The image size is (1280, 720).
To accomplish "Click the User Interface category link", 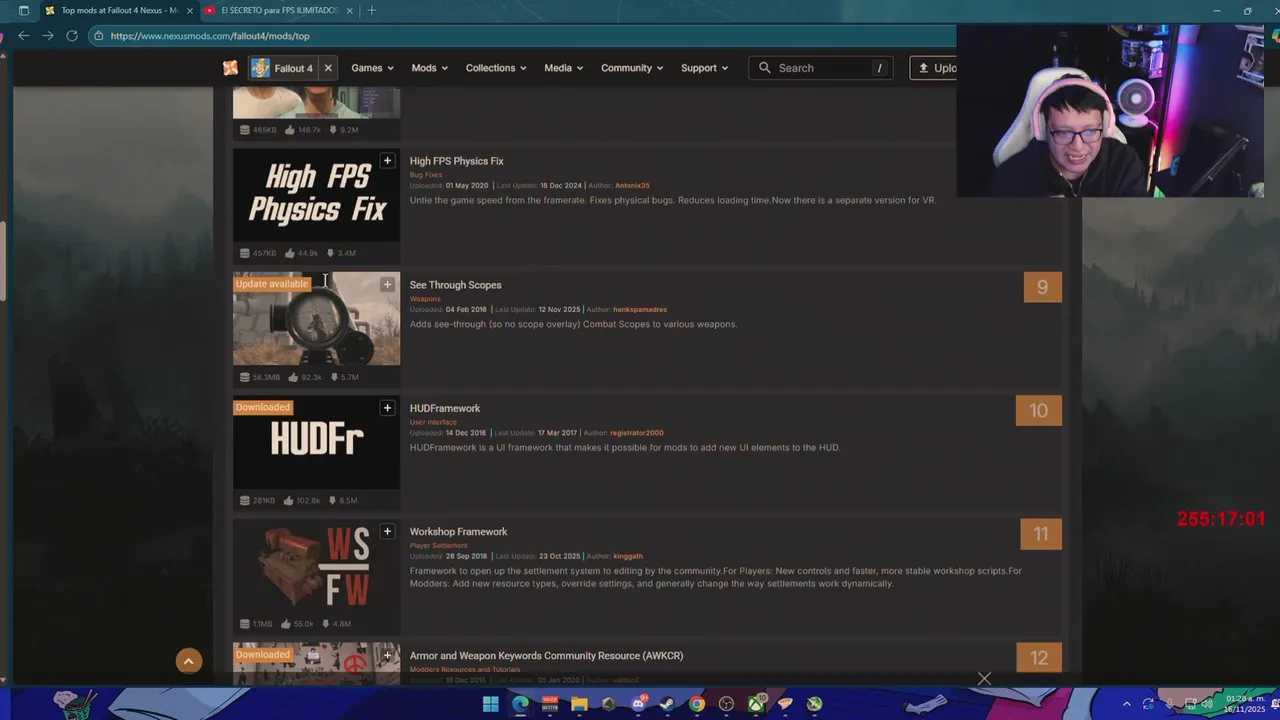I will tap(433, 422).
